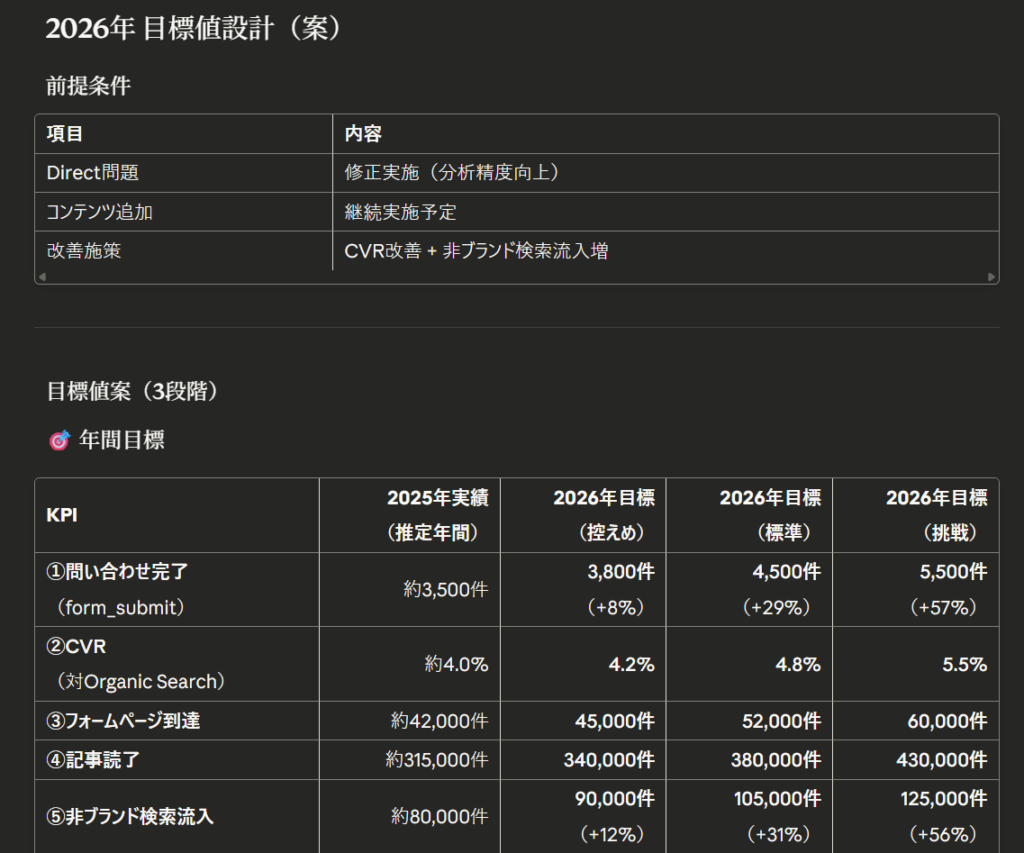Click the page title 2026年 目標値設計（案）
The height and width of the screenshot is (853, 1024).
tap(195, 29)
